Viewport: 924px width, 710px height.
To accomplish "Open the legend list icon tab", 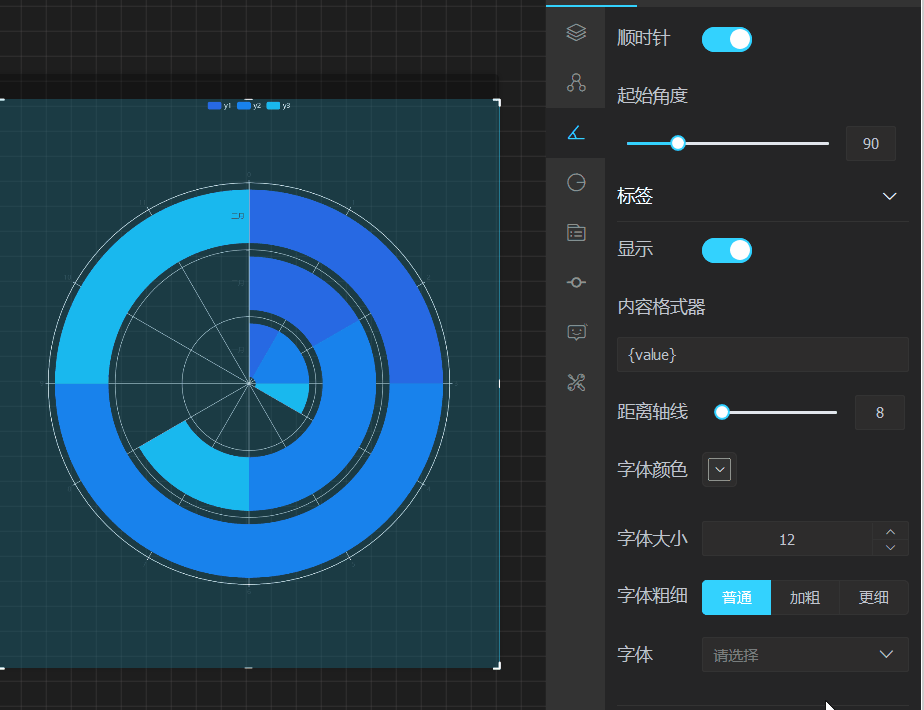I will tap(576, 233).
